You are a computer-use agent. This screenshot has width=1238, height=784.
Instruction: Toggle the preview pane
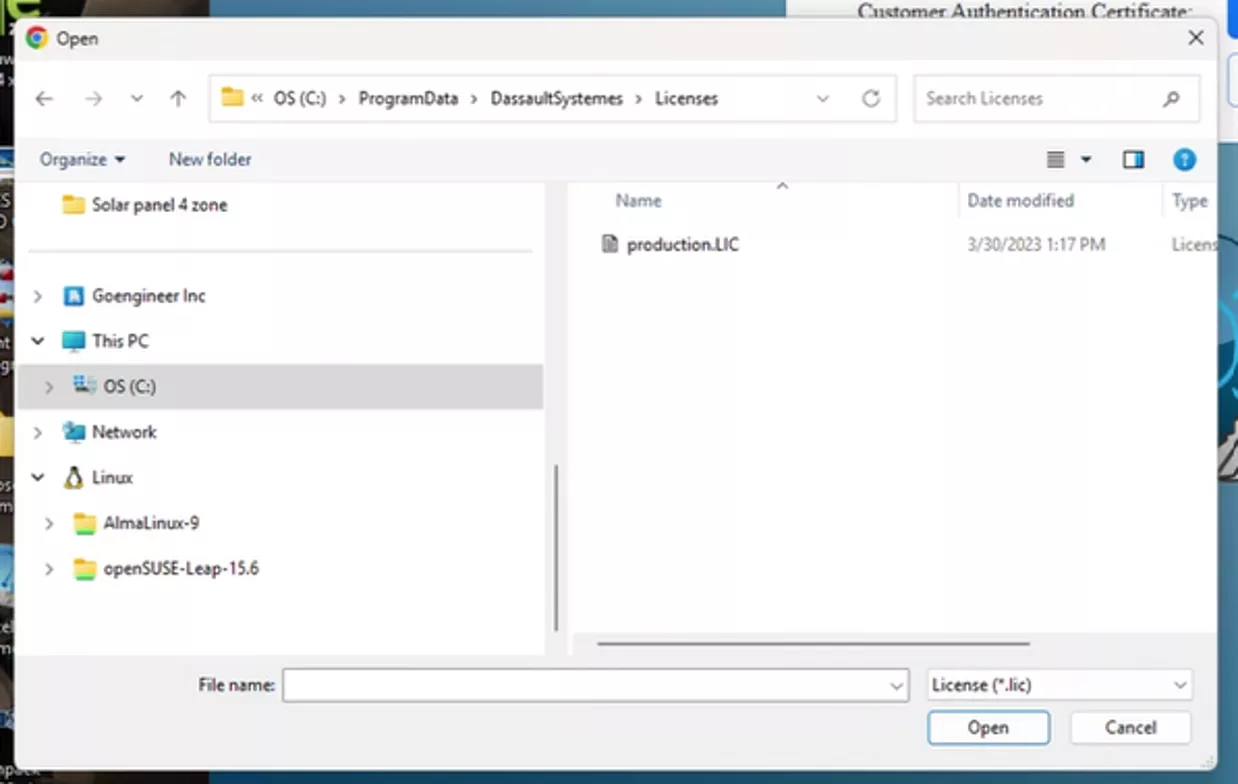1133,160
